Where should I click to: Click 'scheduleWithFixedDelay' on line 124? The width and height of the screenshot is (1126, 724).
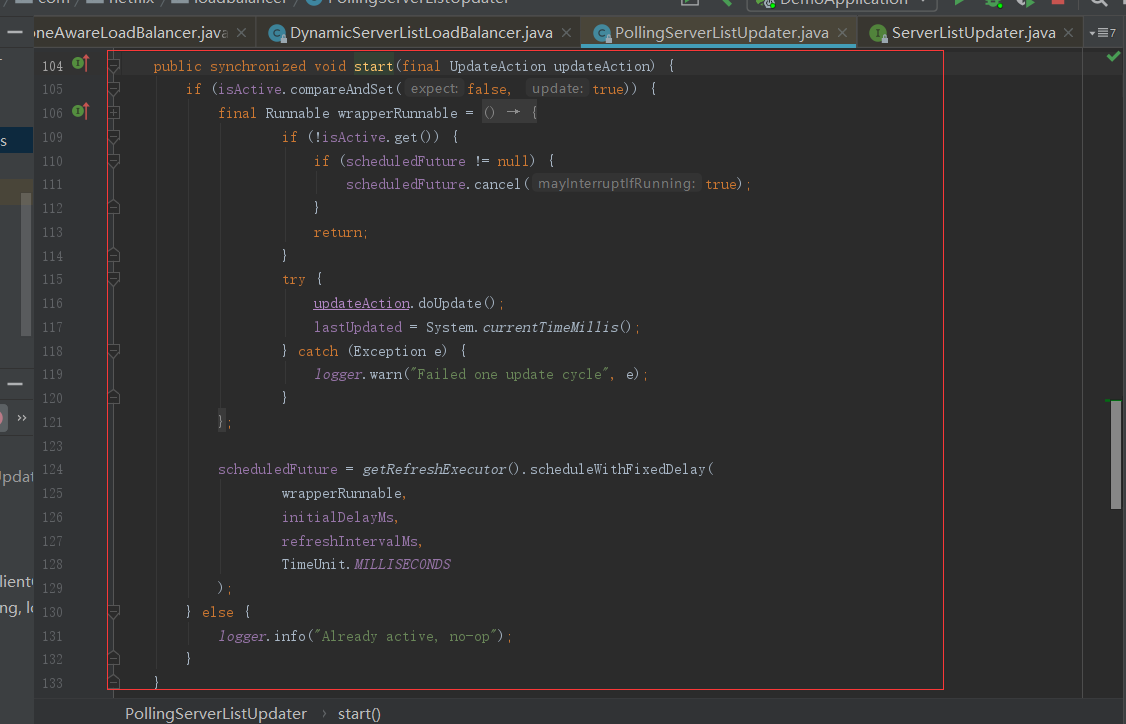coord(618,469)
